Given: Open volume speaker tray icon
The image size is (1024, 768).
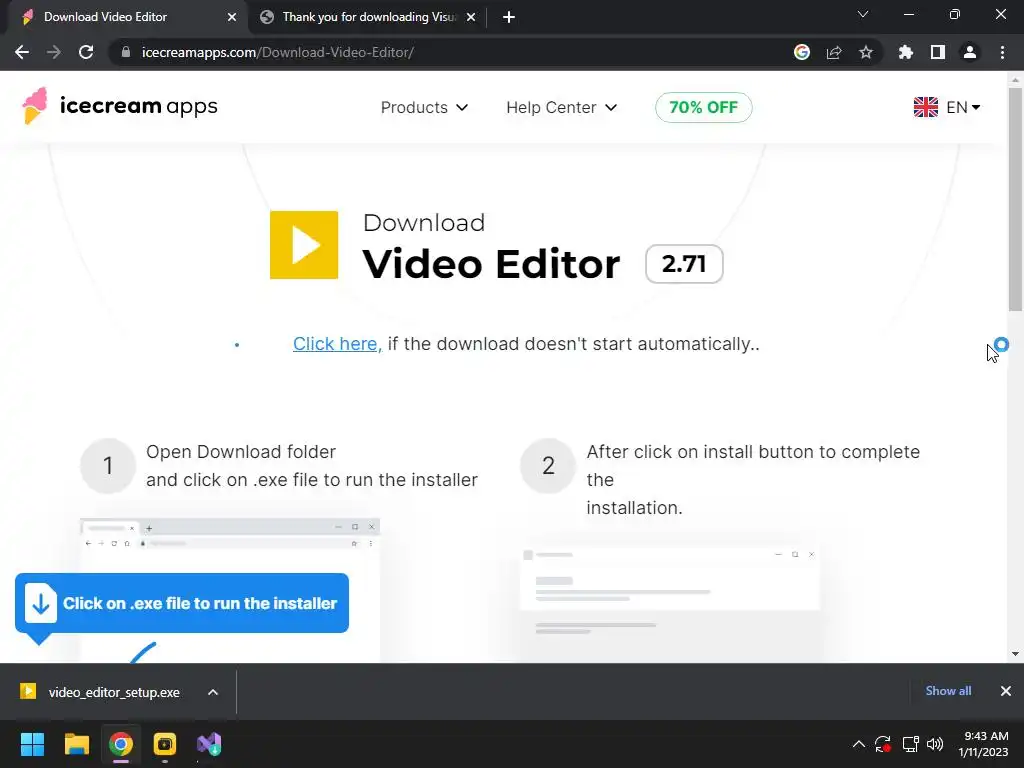Looking at the screenshot, I should click(935, 744).
